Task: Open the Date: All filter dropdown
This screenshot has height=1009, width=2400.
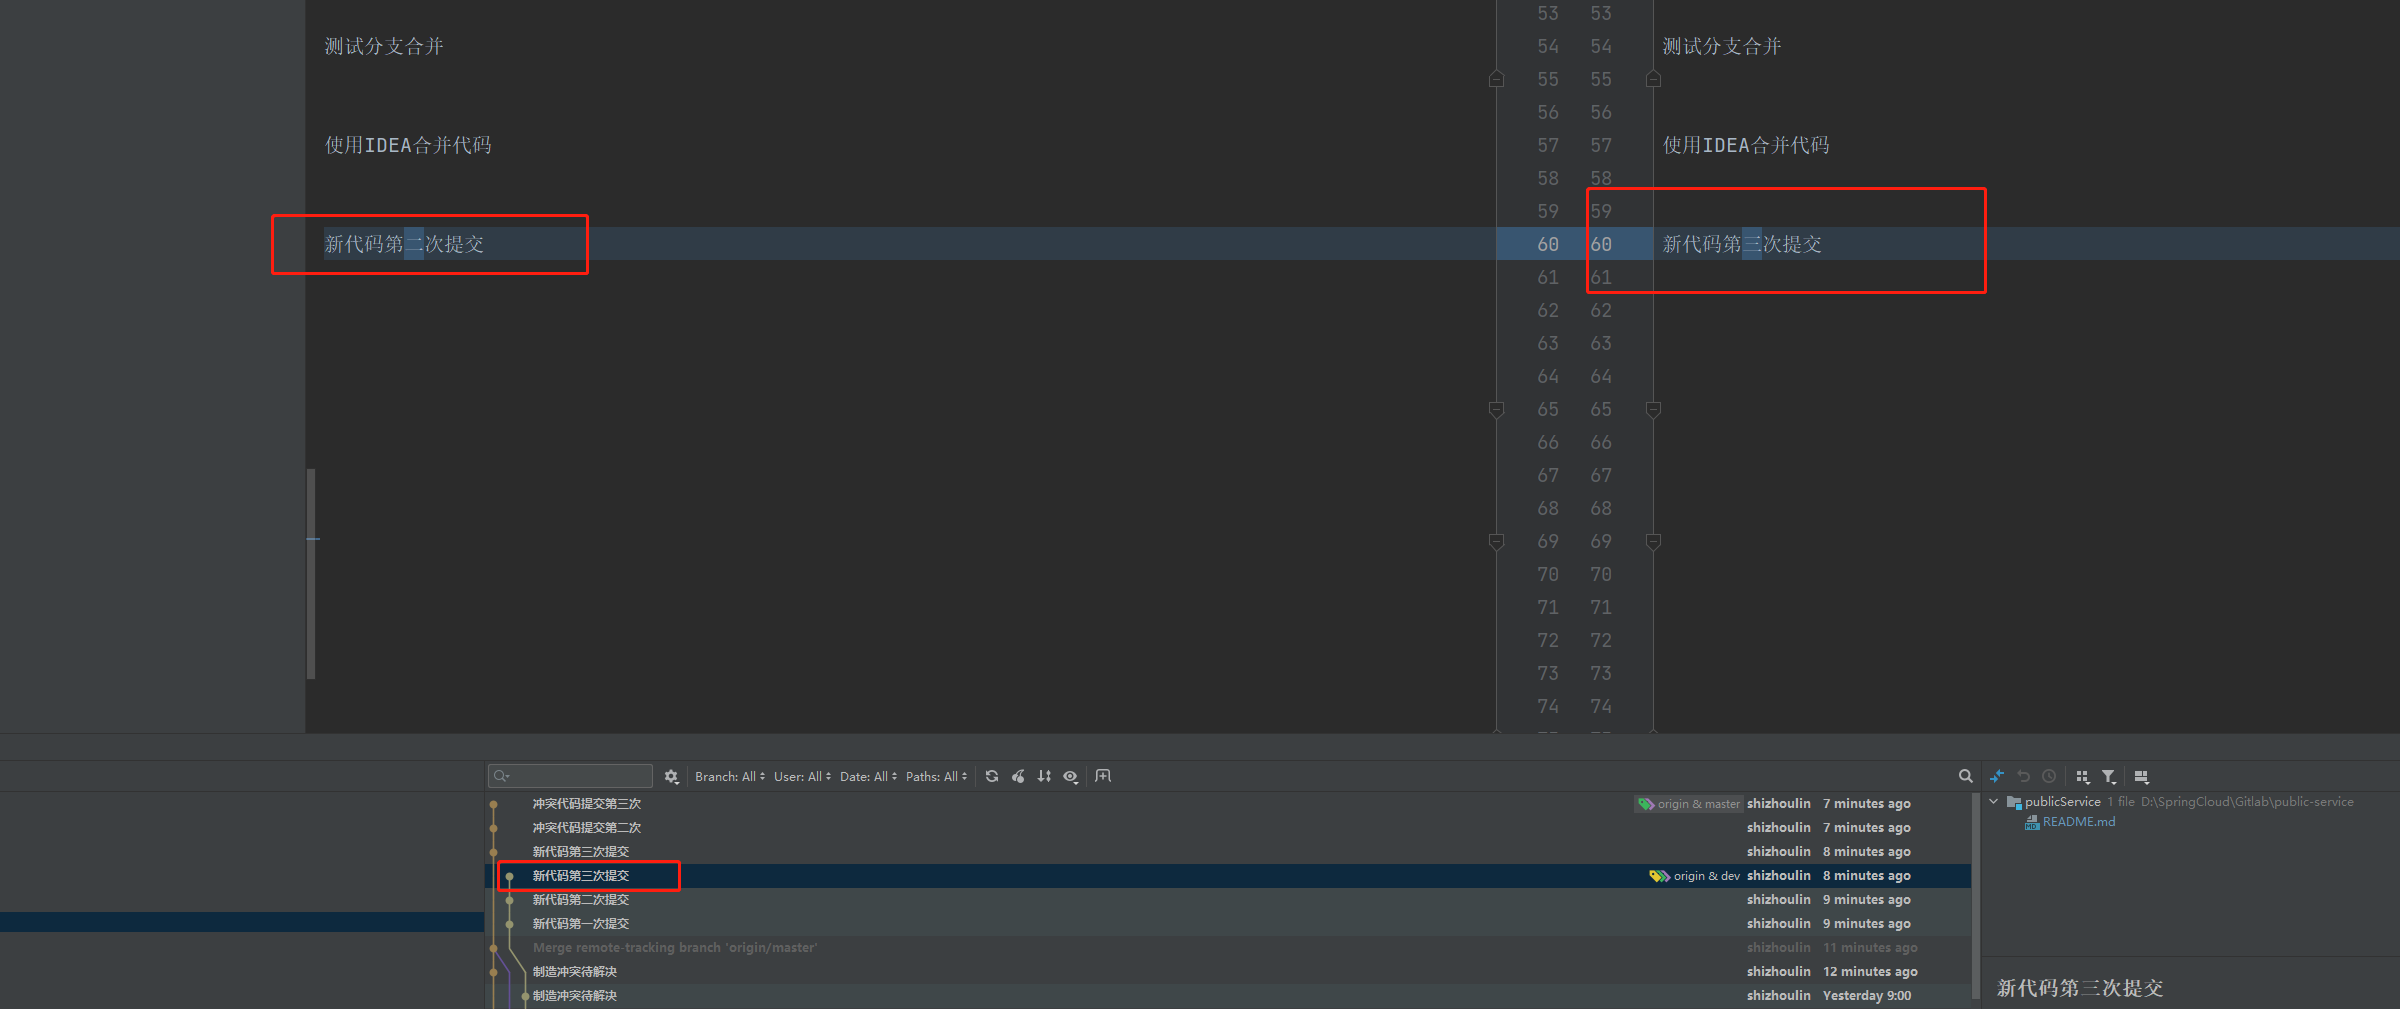Action: 868,777
